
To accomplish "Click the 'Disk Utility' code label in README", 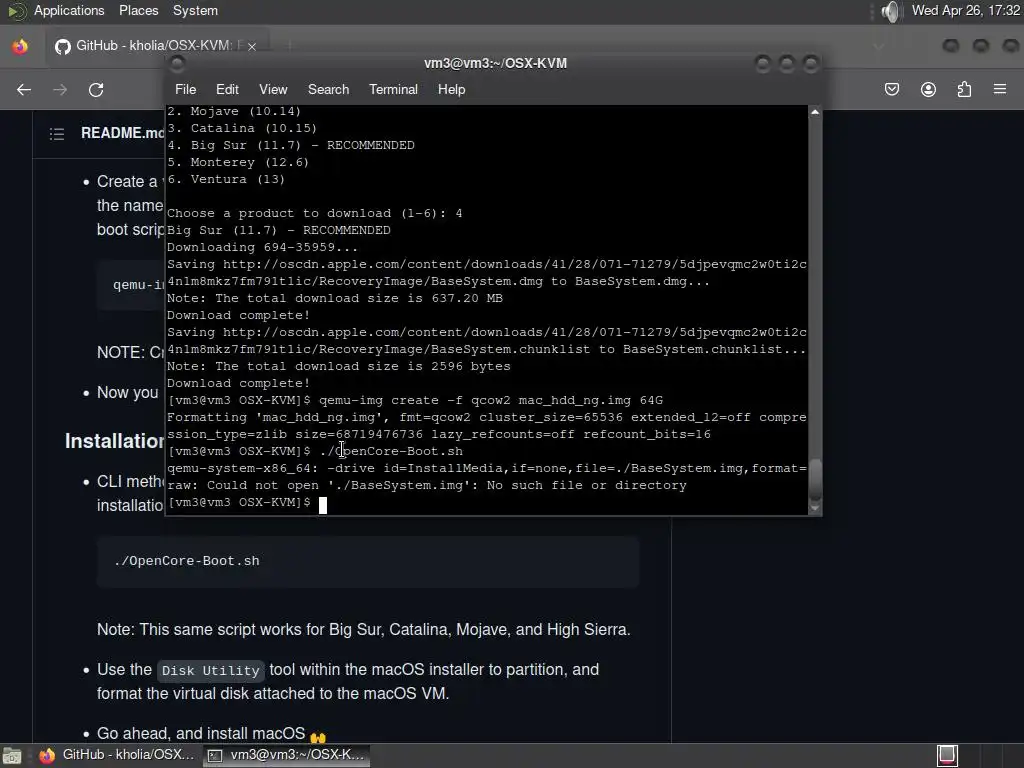I will click(210, 671).
